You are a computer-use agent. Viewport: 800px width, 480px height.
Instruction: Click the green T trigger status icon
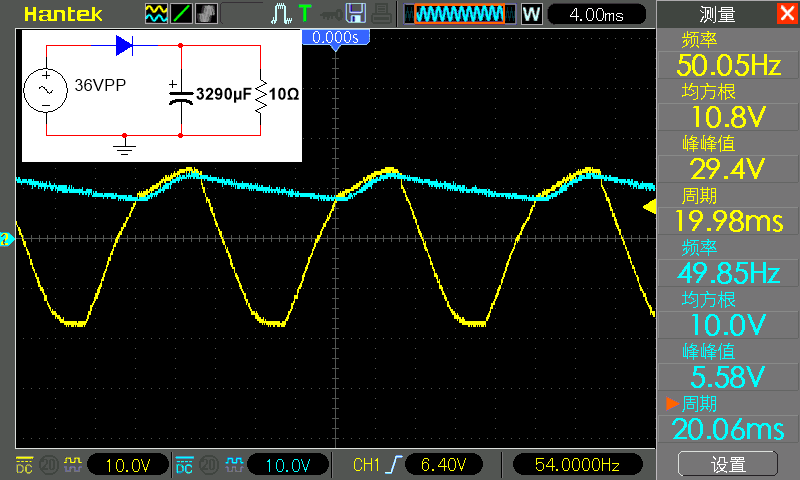304,14
